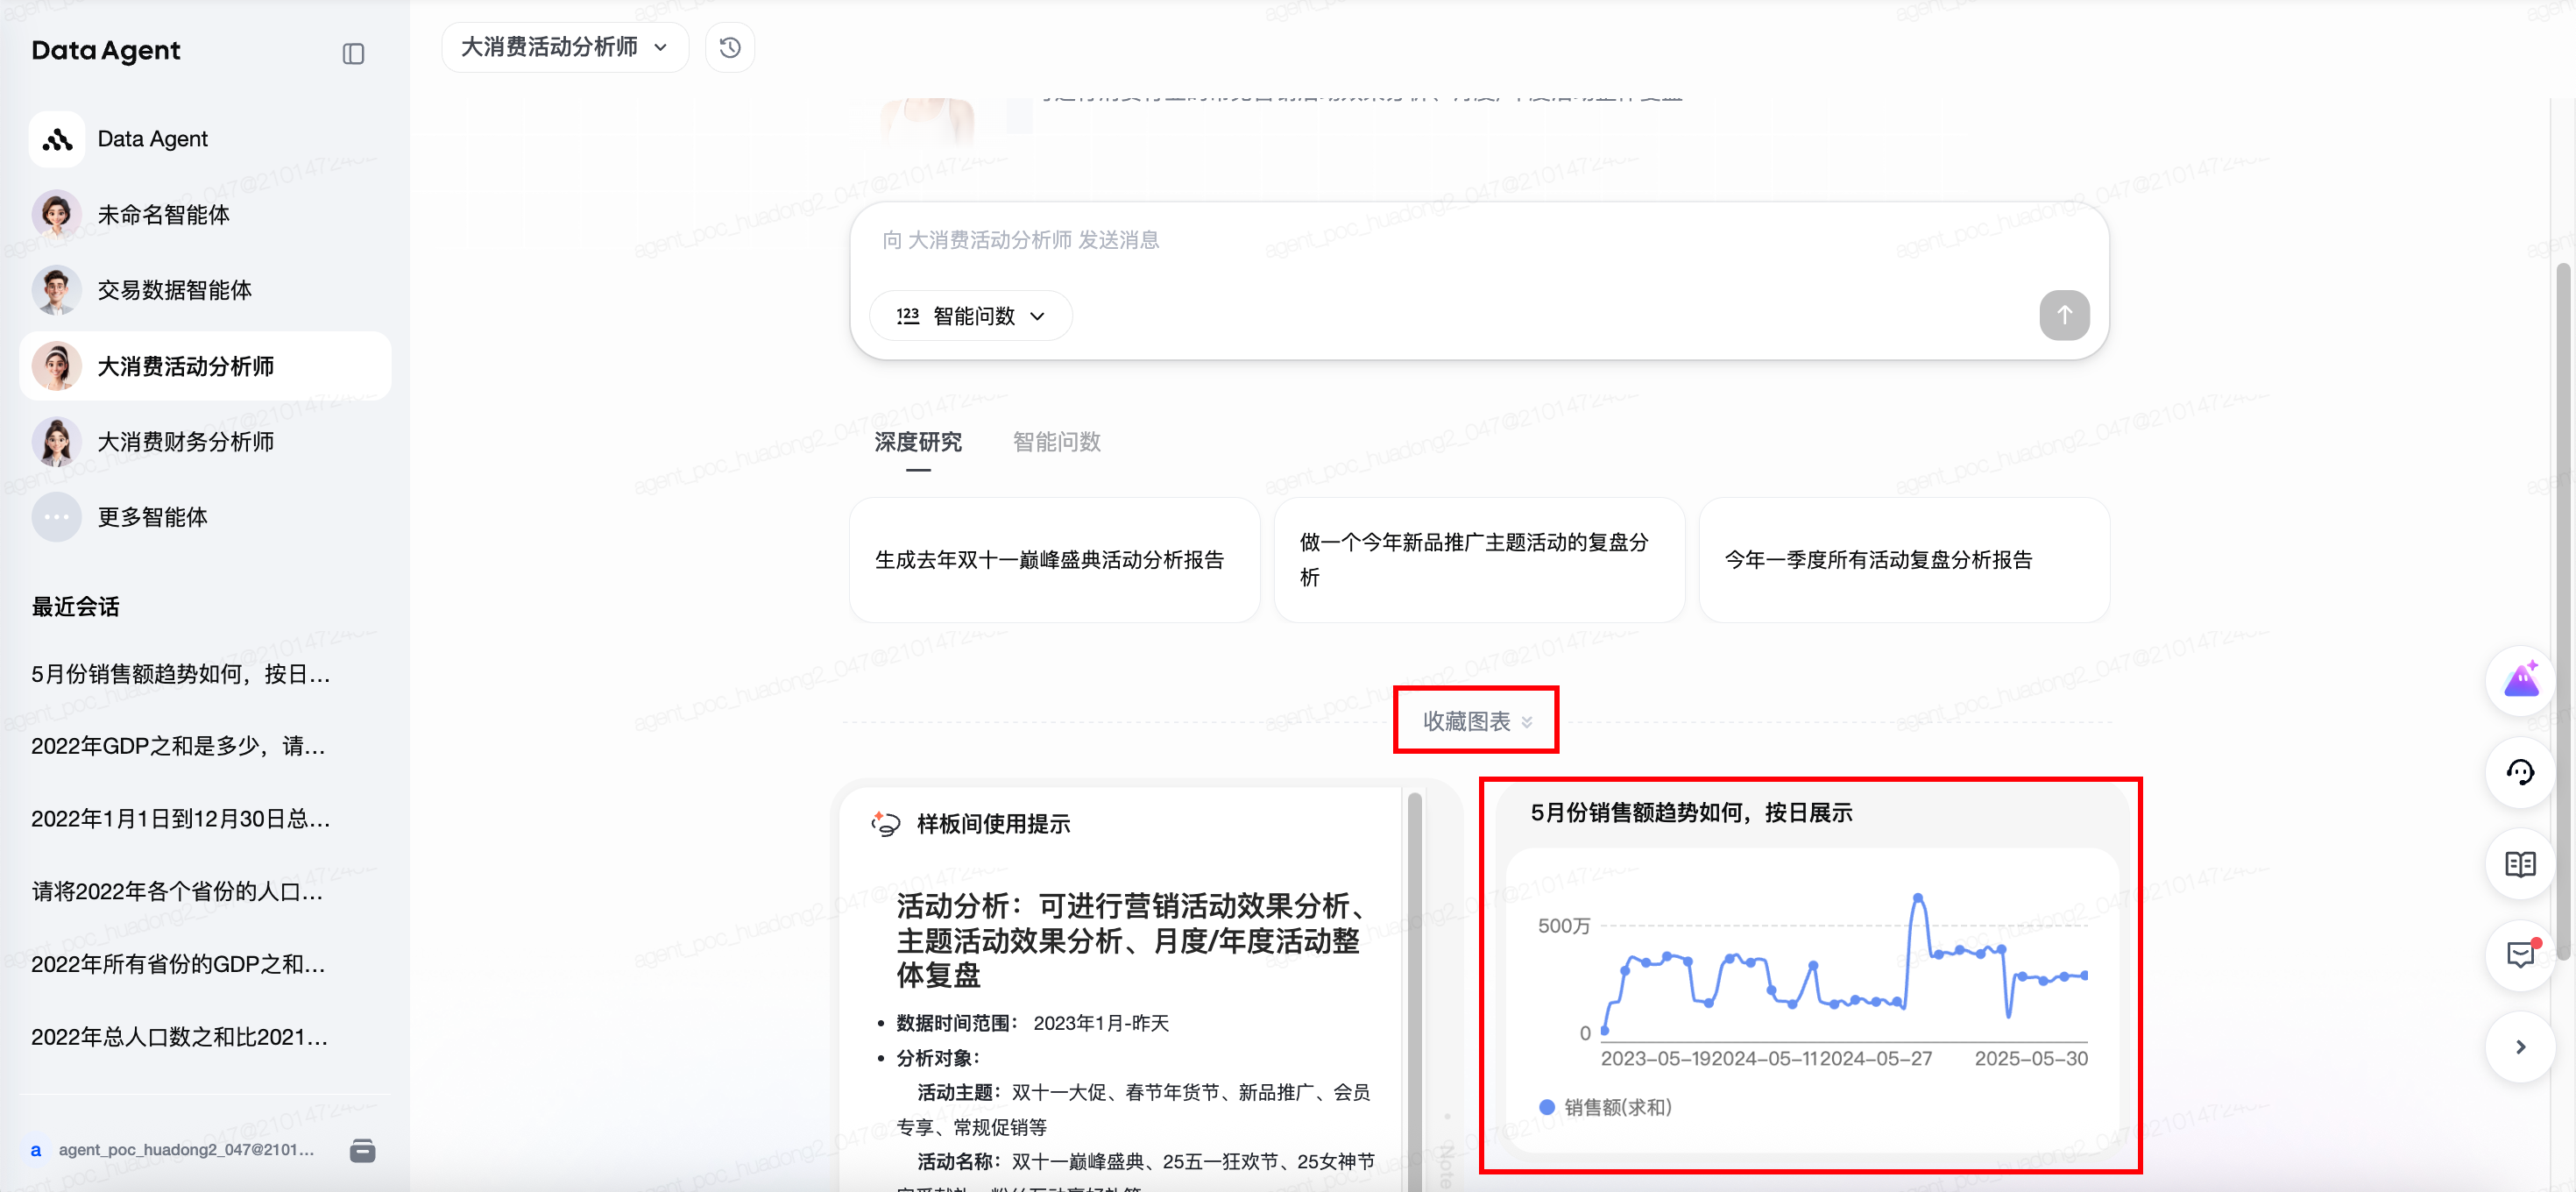The image size is (2576, 1192).
Task: Expand the right-side floating panel chevron
Action: [x=2519, y=1047]
